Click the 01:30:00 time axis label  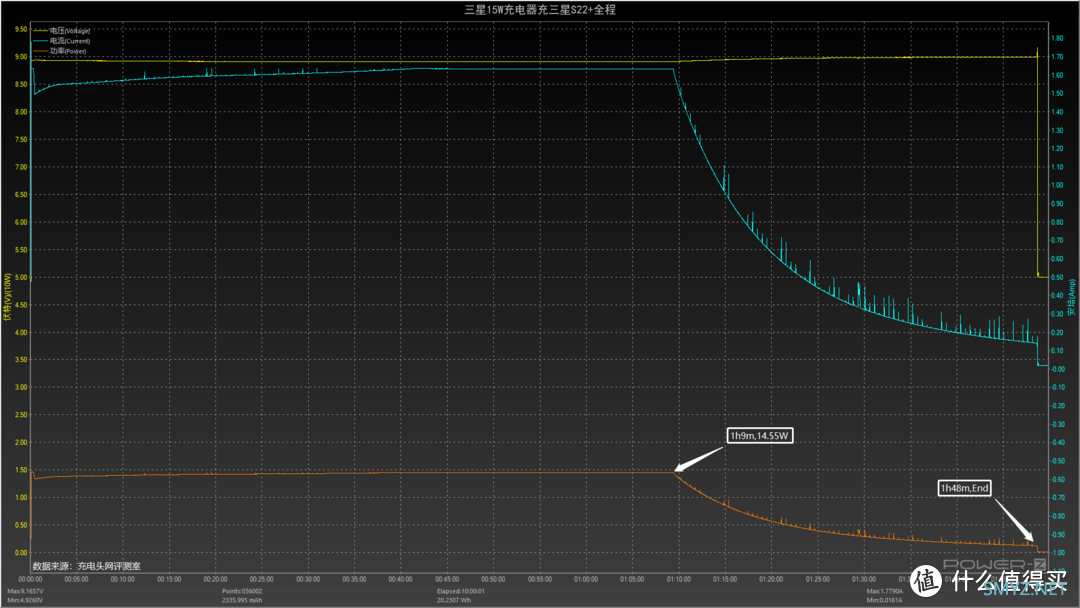pyautogui.click(x=864, y=579)
